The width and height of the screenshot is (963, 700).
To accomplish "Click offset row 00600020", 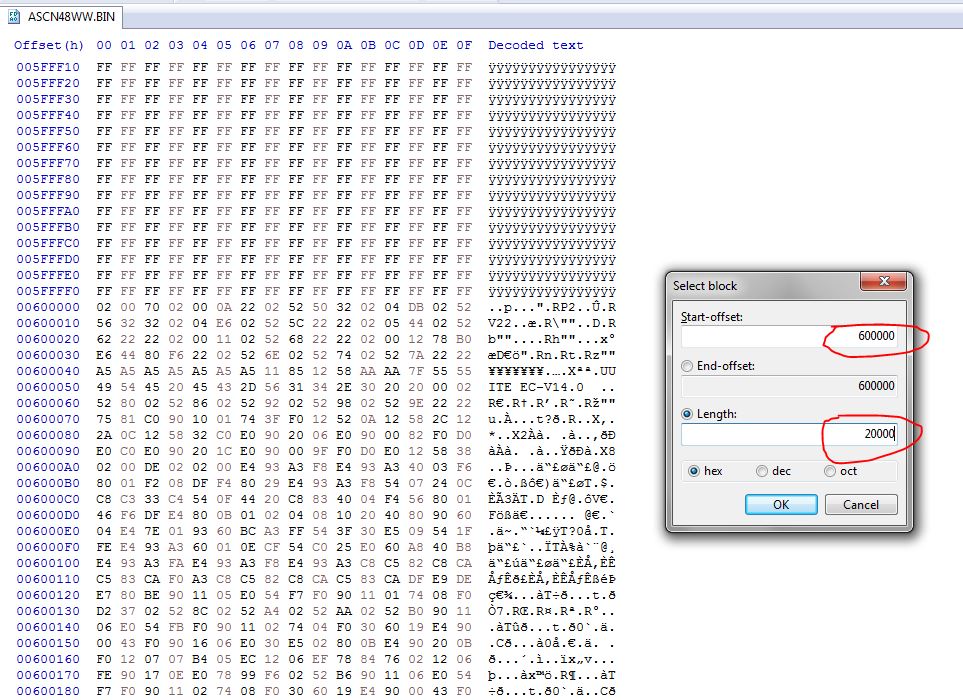I will coord(48,339).
